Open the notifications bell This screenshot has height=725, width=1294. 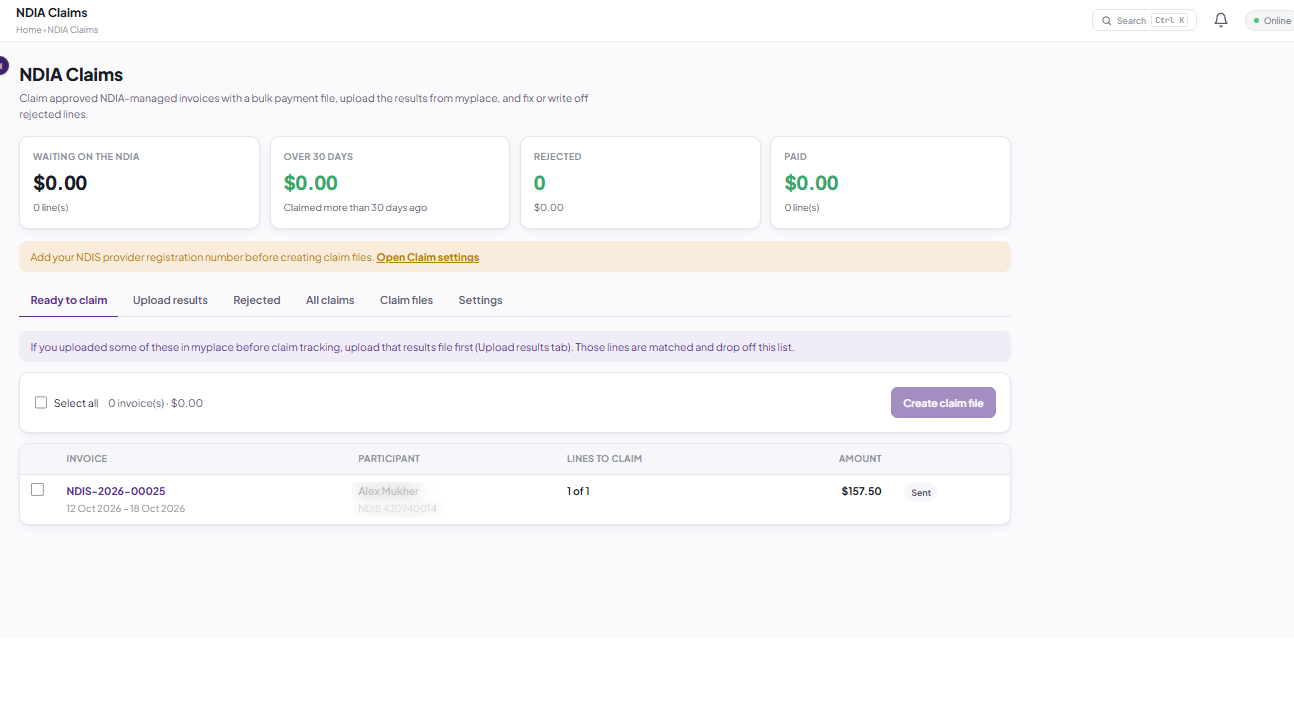pos(1220,20)
